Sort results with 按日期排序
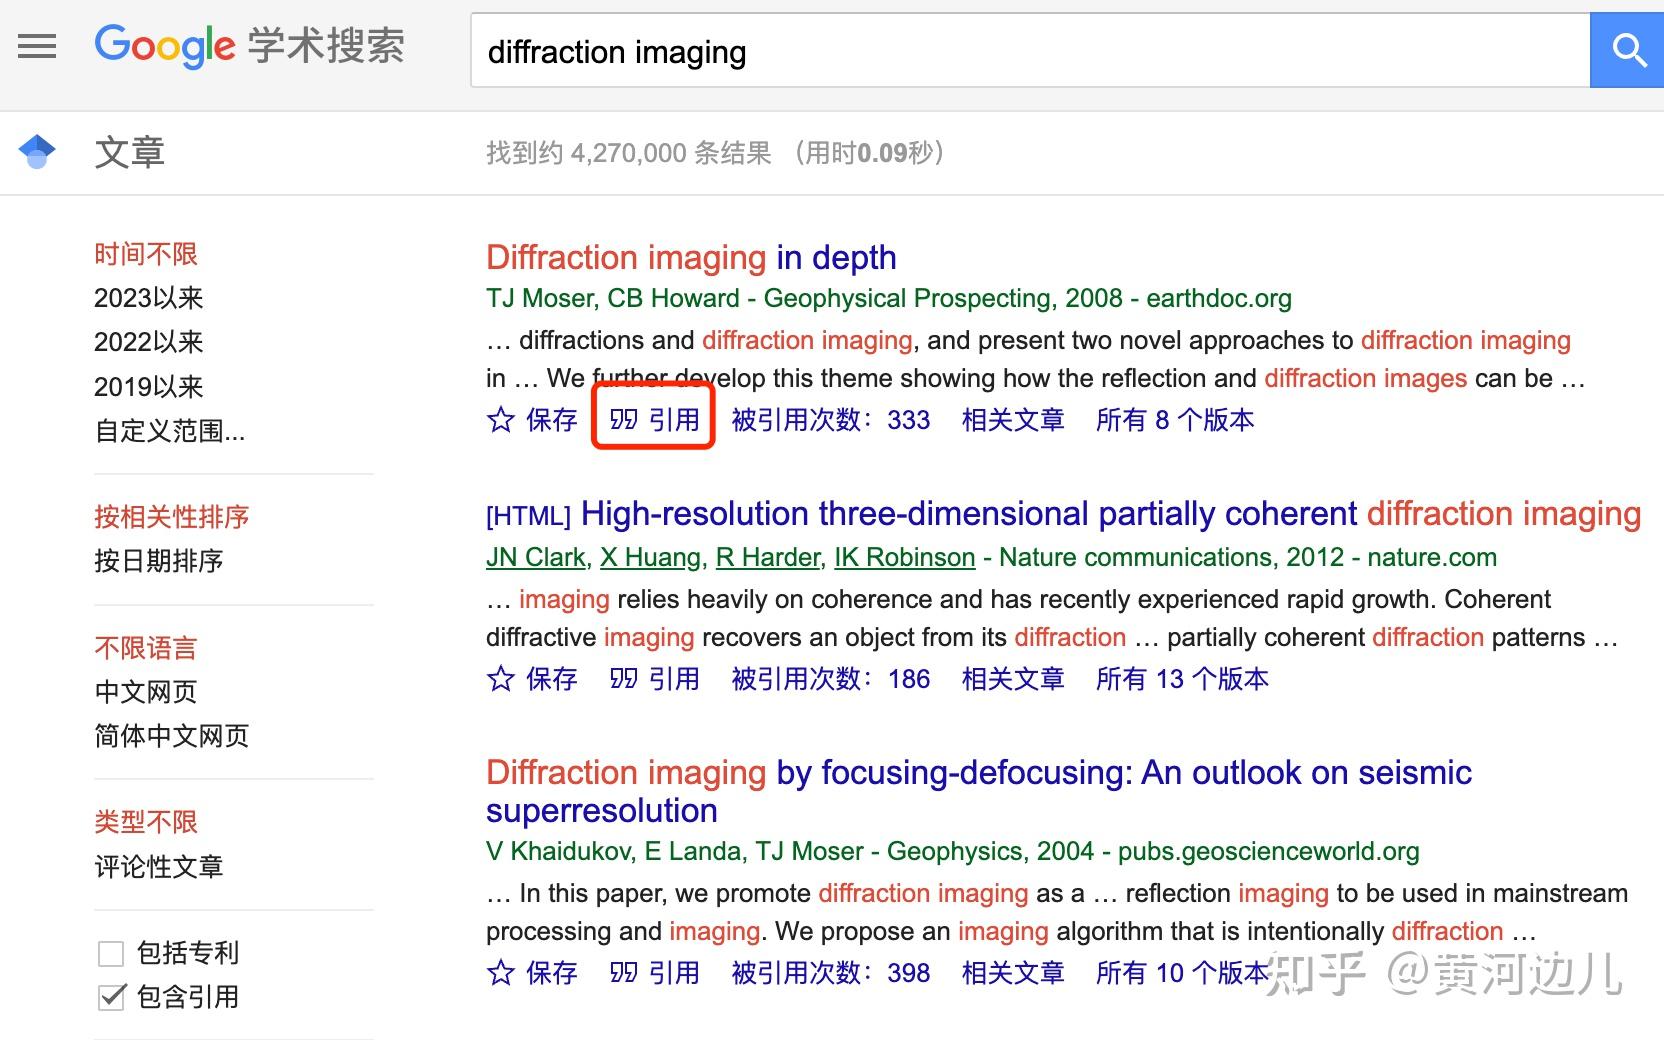 tap(159, 560)
